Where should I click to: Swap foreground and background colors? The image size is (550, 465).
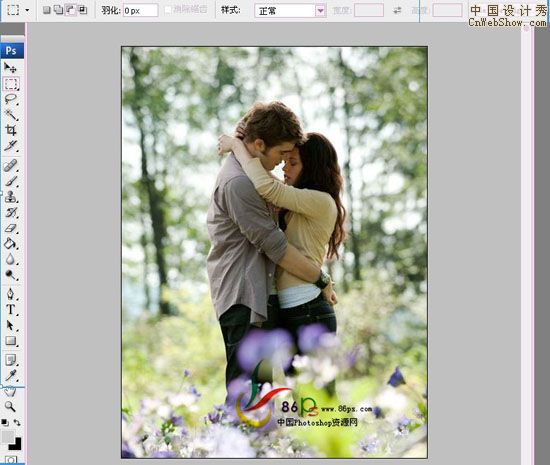pyautogui.click(x=17, y=423)
